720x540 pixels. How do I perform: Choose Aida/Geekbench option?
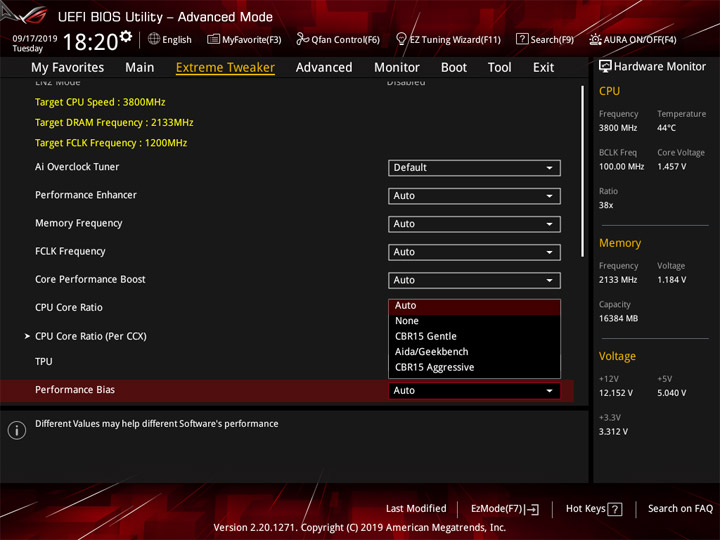(x=474, y=352)
